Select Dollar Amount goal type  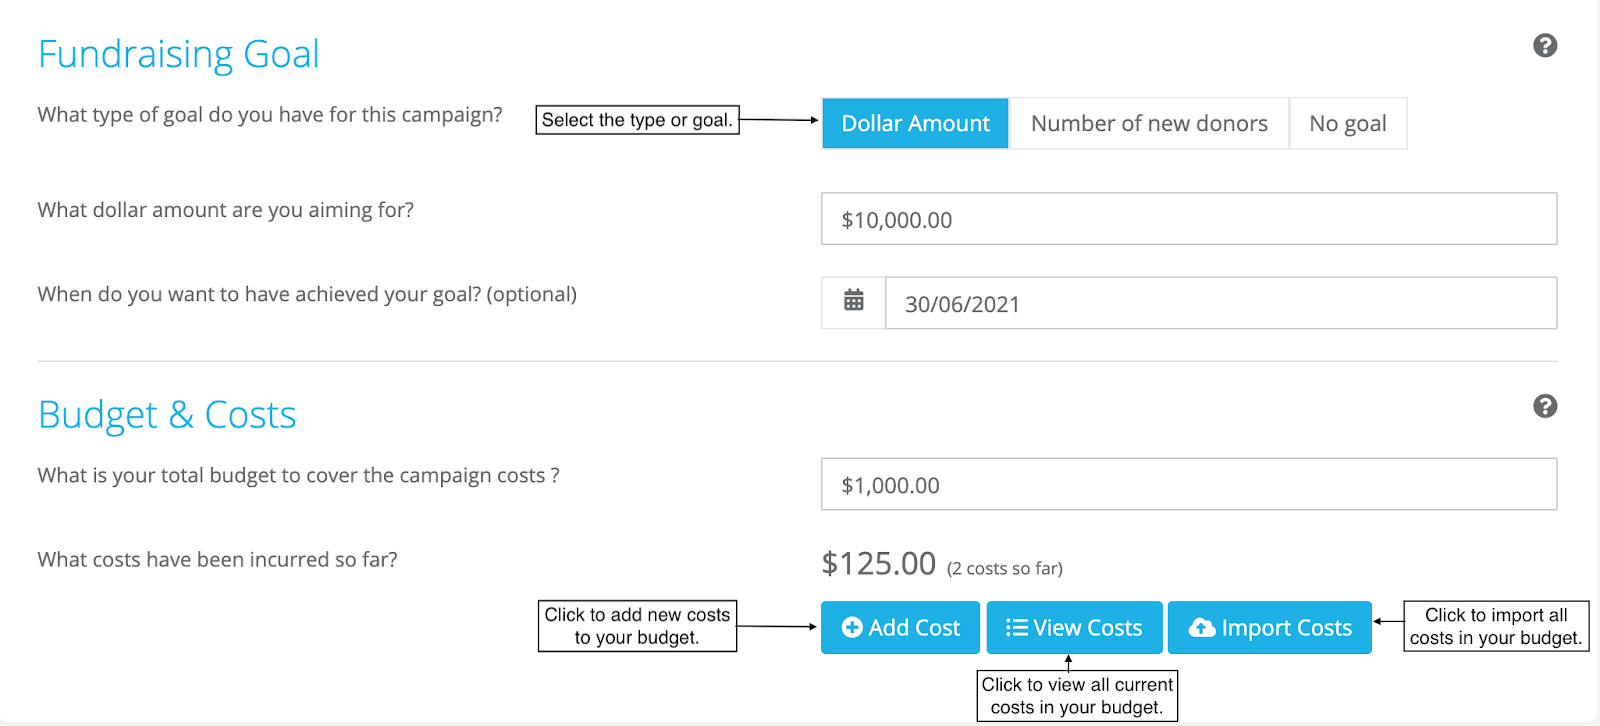click(915, 123)
